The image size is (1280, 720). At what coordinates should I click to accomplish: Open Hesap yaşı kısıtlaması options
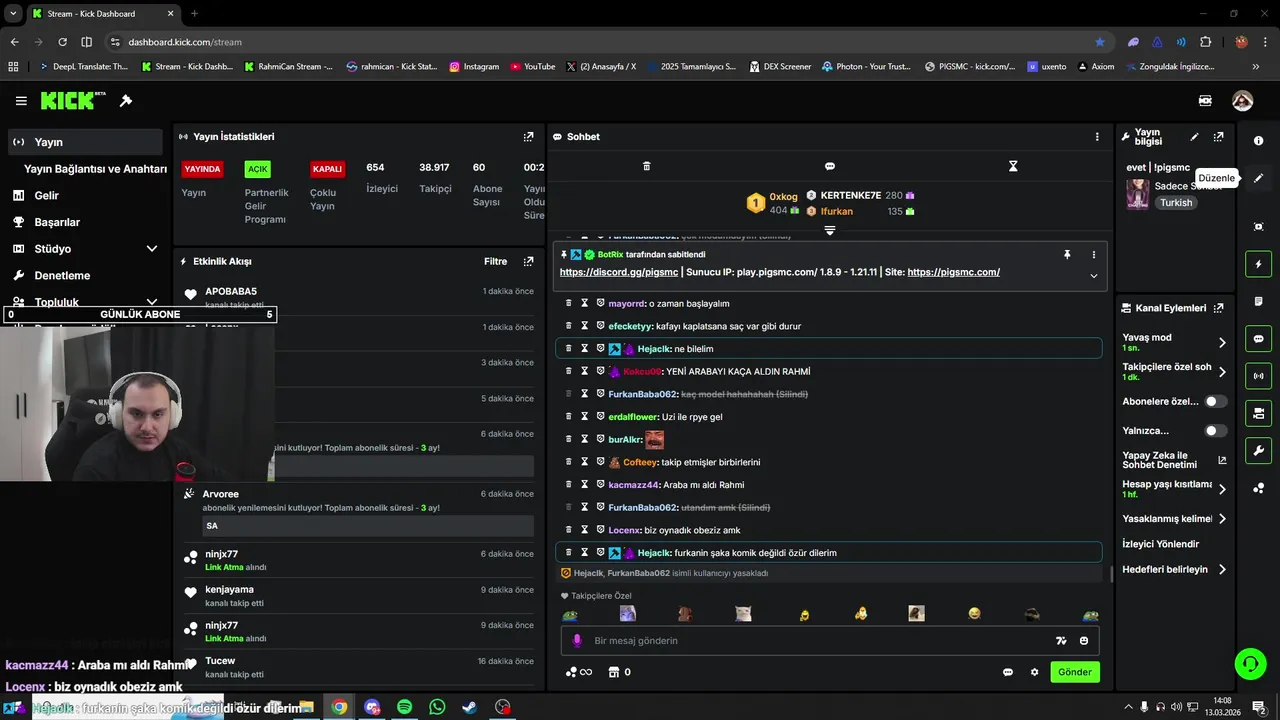[1174, 489]
